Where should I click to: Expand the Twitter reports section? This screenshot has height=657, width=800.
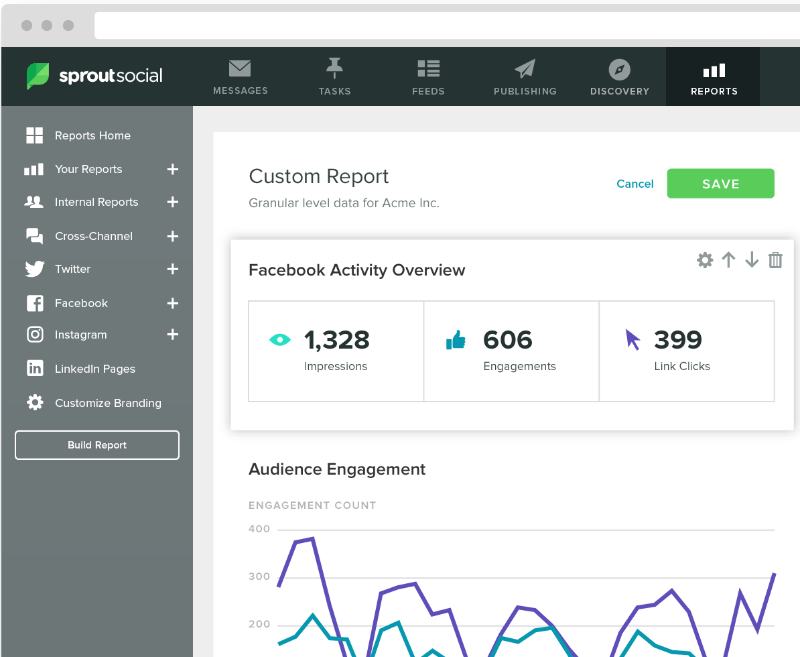pos(172,269)
